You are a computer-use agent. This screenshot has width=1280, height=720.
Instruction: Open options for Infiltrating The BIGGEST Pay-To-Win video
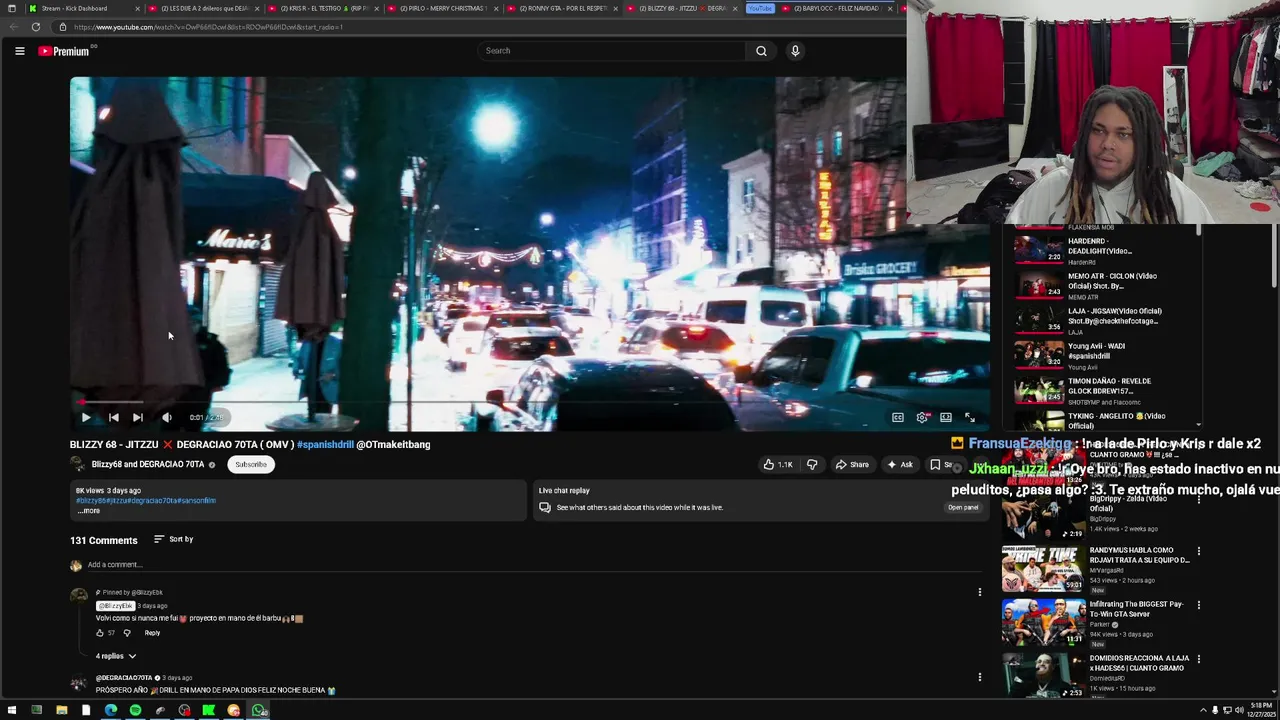click(x=1198, y=605)
